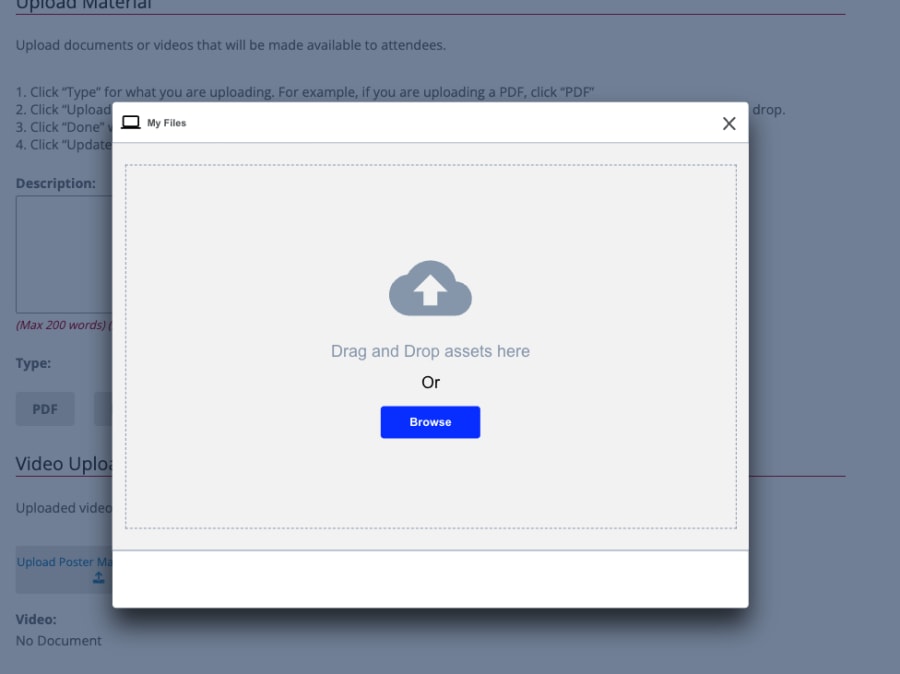Click the upload arrow icon under Upload Poster

(99, 578)
